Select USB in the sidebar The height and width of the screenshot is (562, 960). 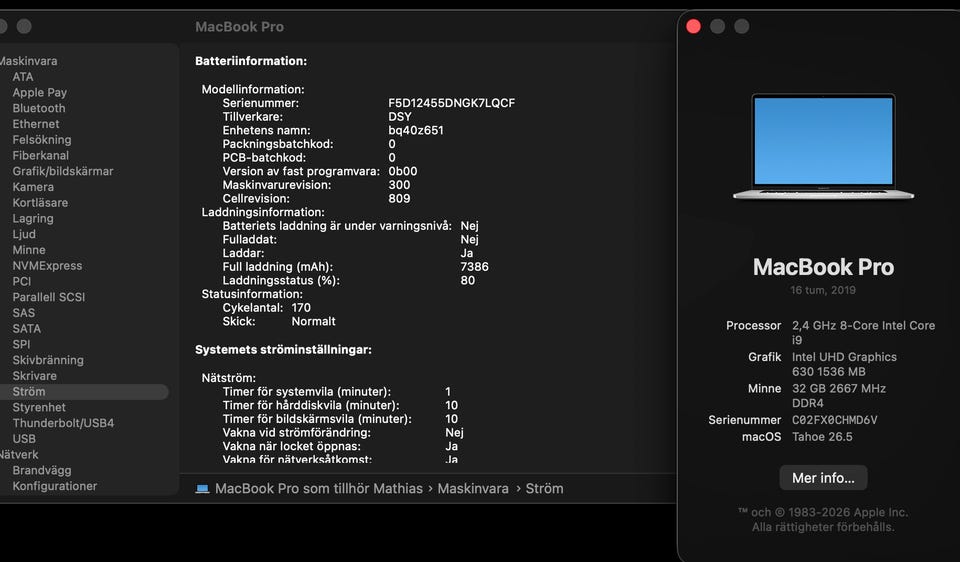click(x=24, y=439)
